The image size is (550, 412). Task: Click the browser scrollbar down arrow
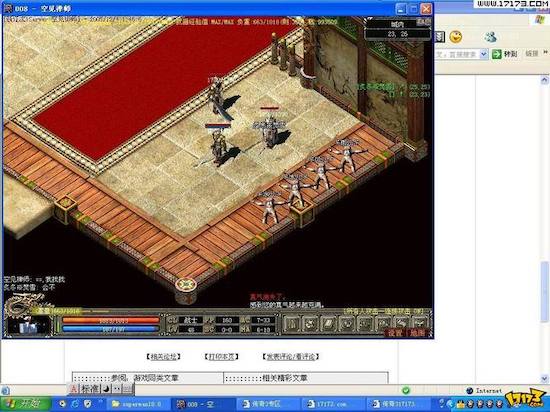pos(544,378)
